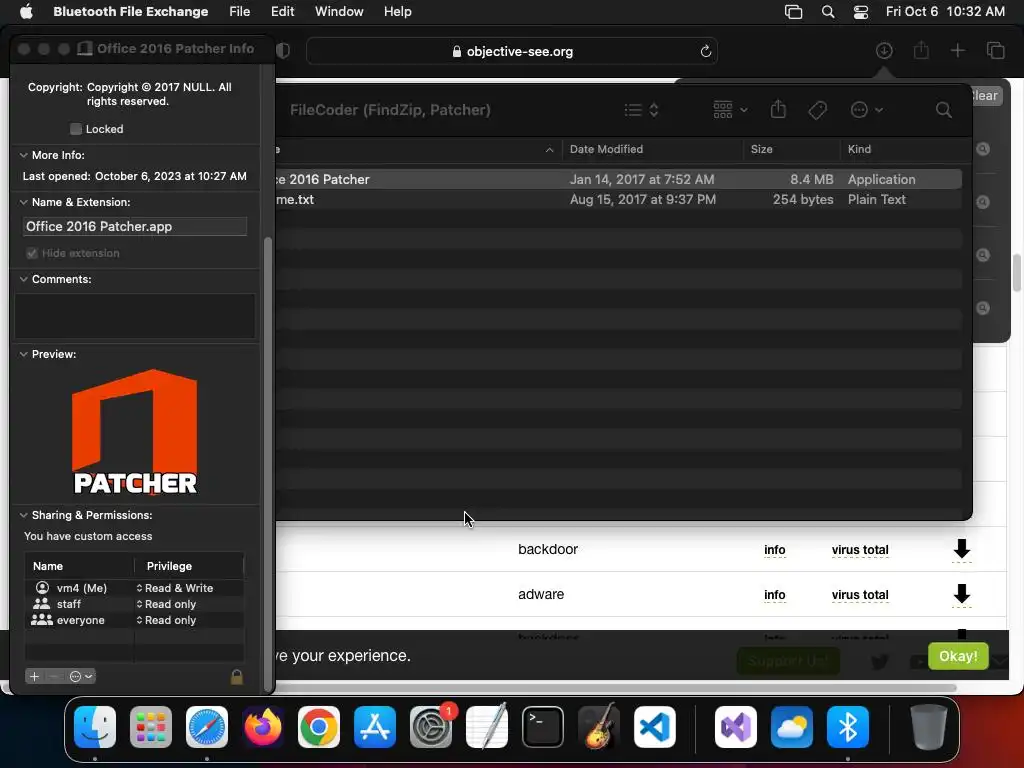Click Safari's Show Downloads icon
Viewport: 1024px width, 768px height.
[x=884, y=51]
